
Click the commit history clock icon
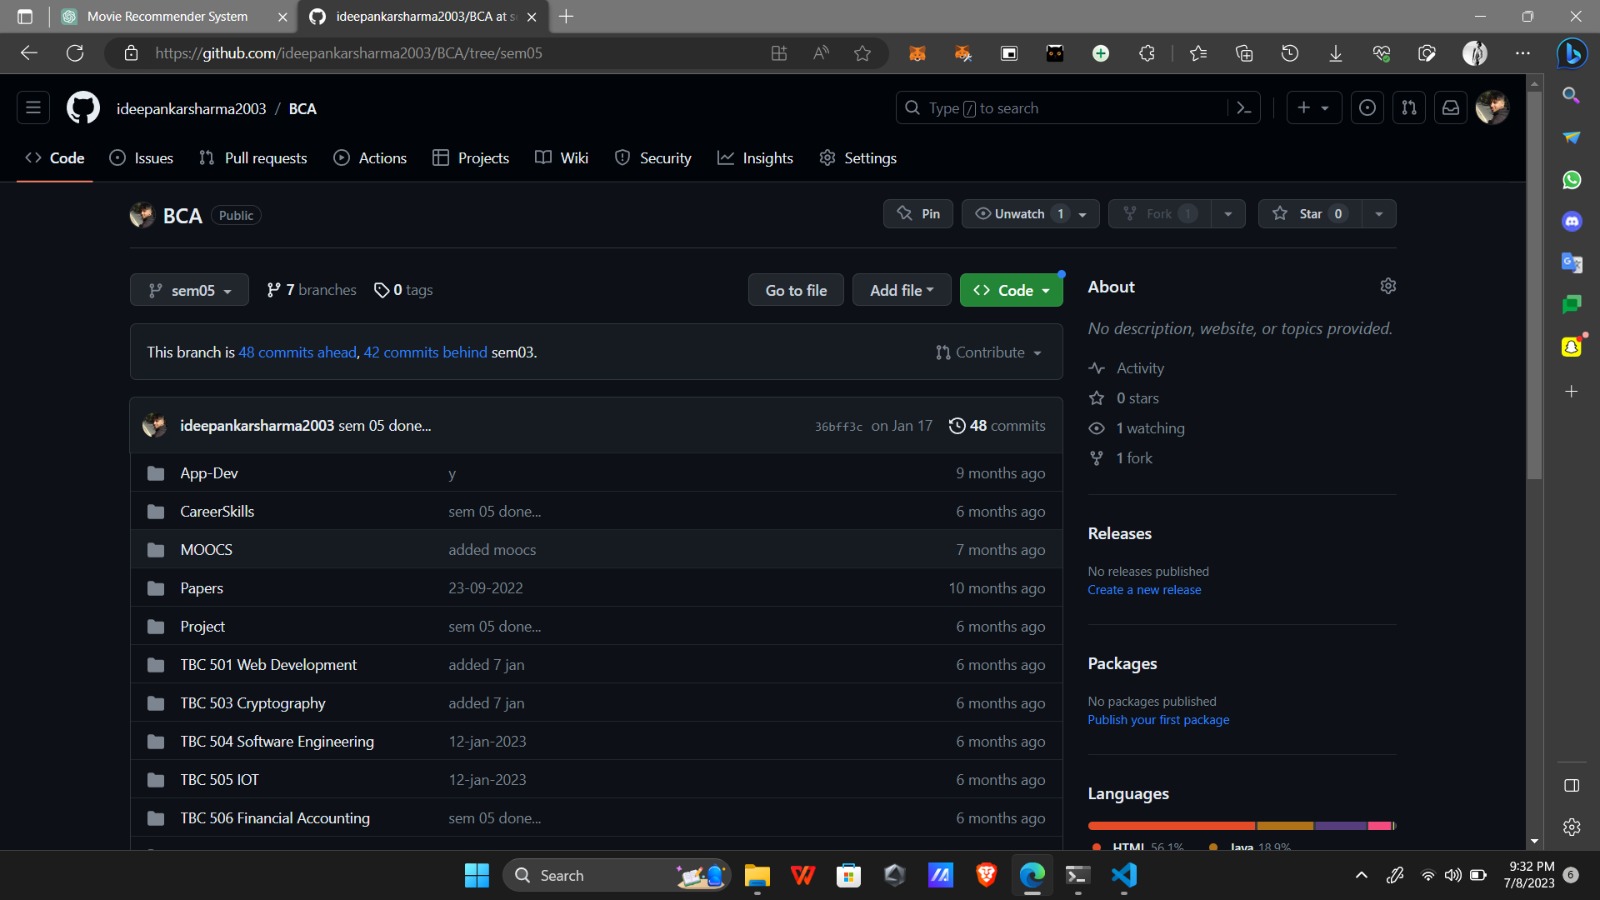[x=957, y=426]
